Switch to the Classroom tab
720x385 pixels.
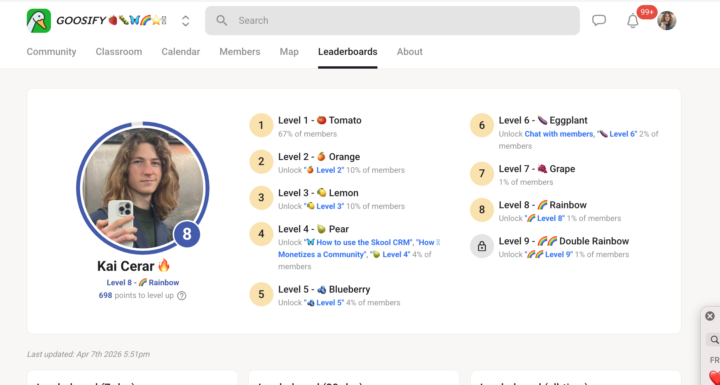118,51
